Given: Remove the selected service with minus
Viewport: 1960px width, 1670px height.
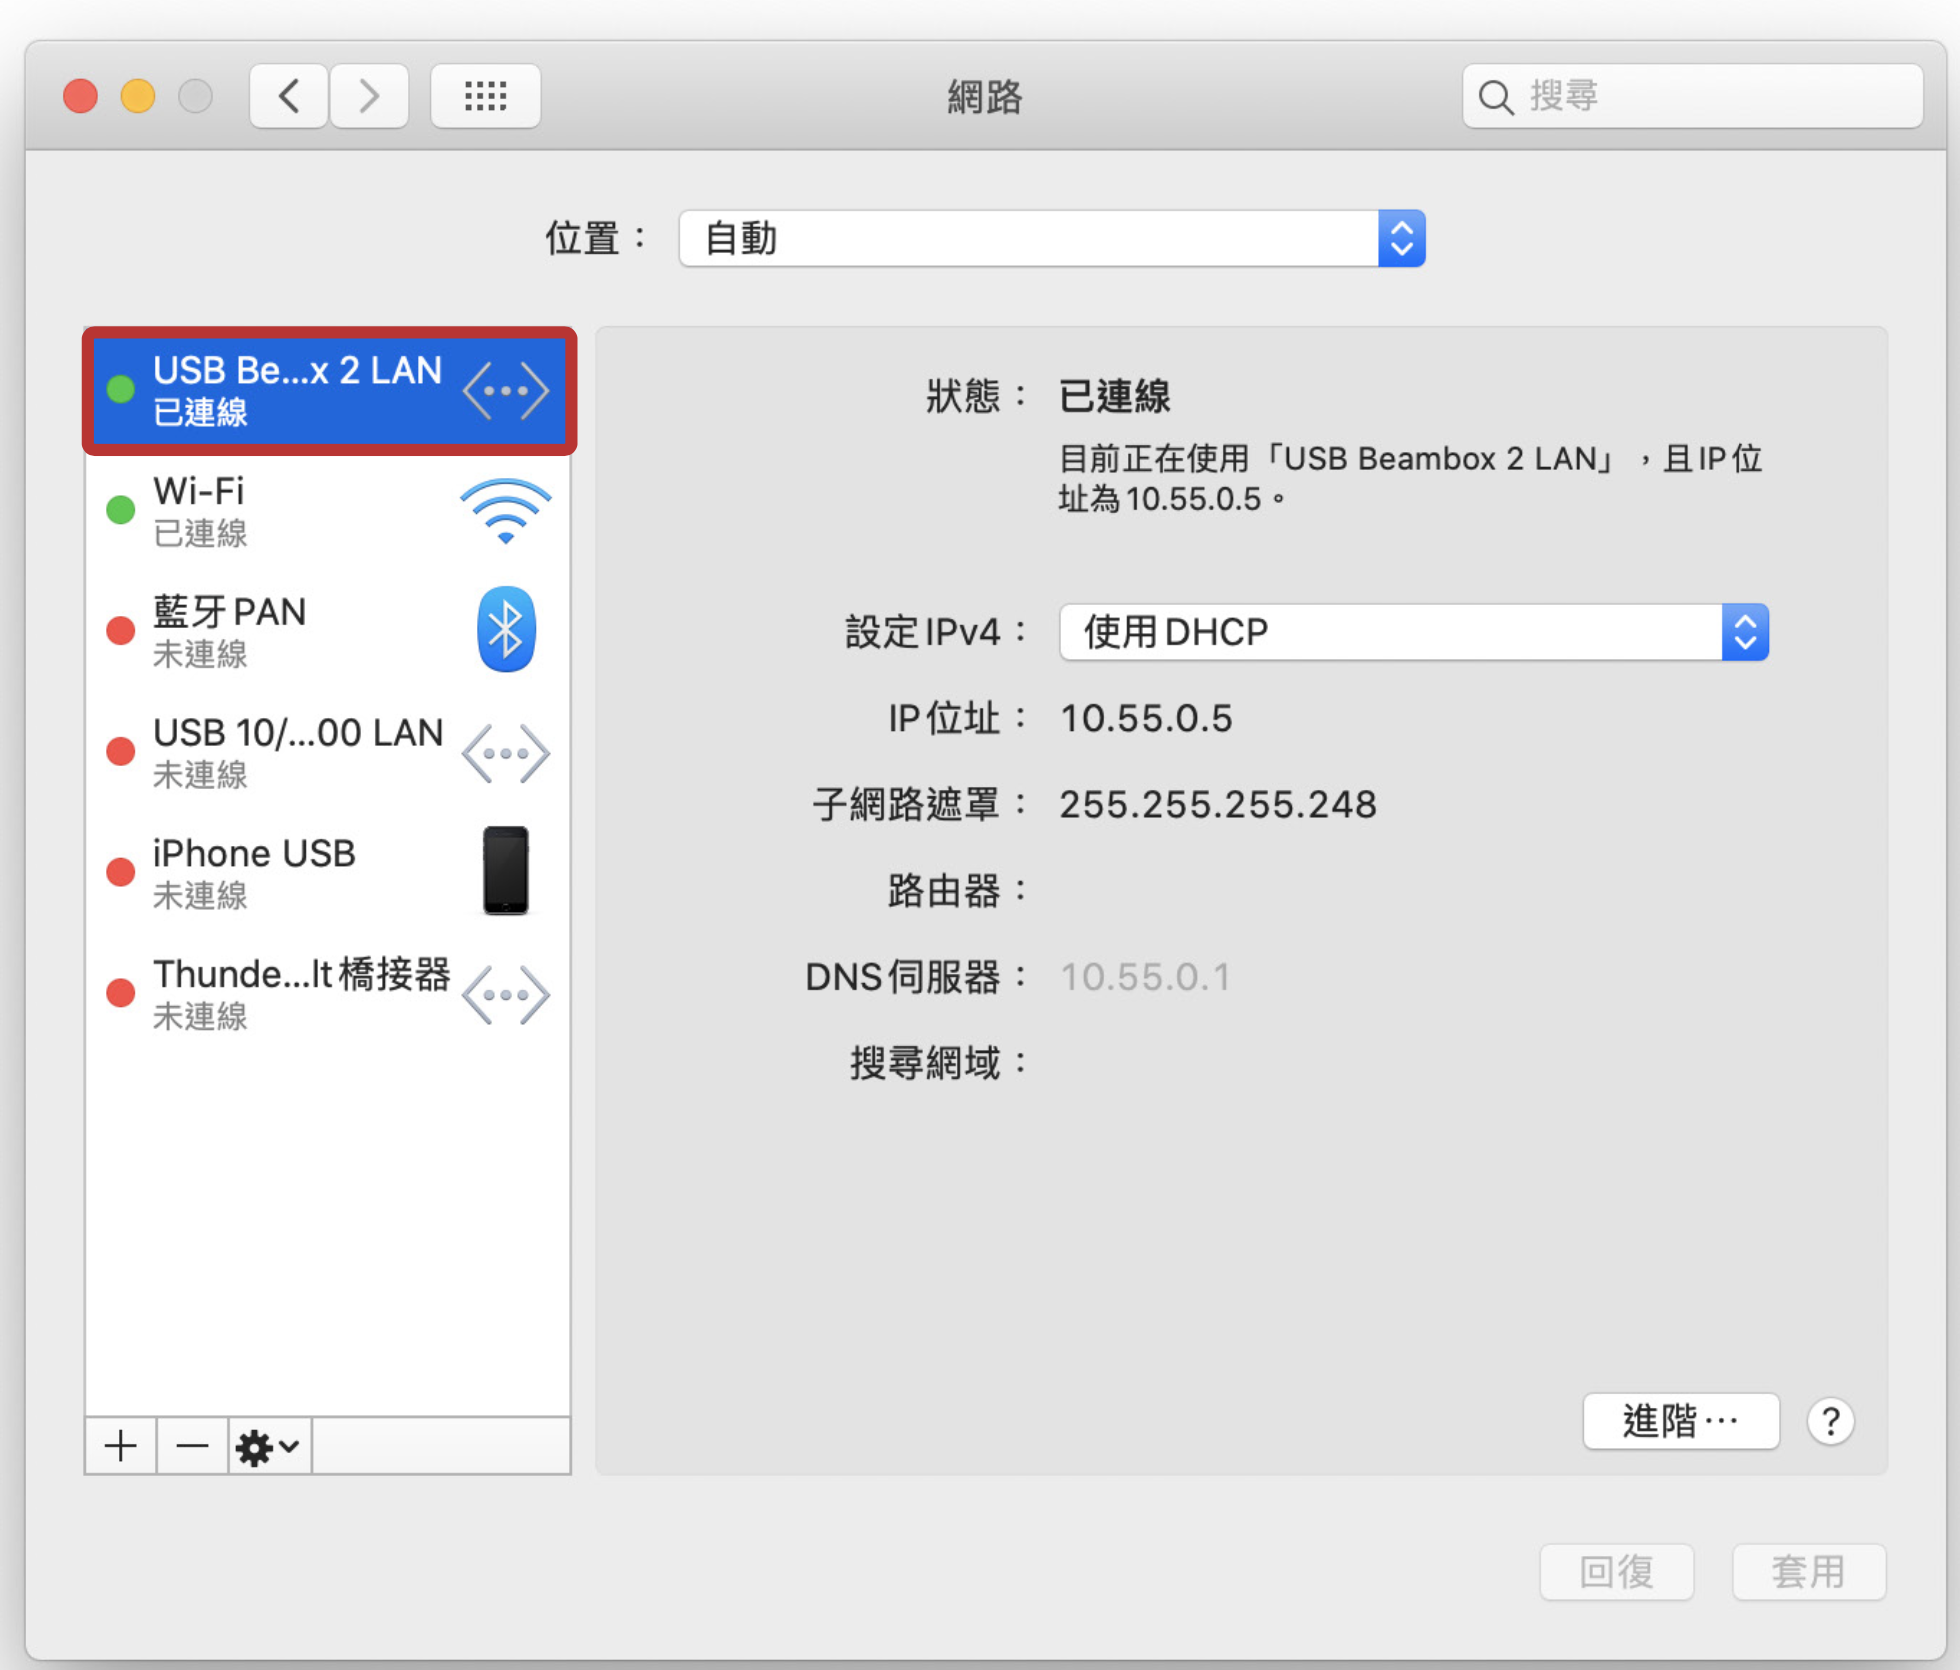Looking at the screenshot, I should [x=192, y=1446].
